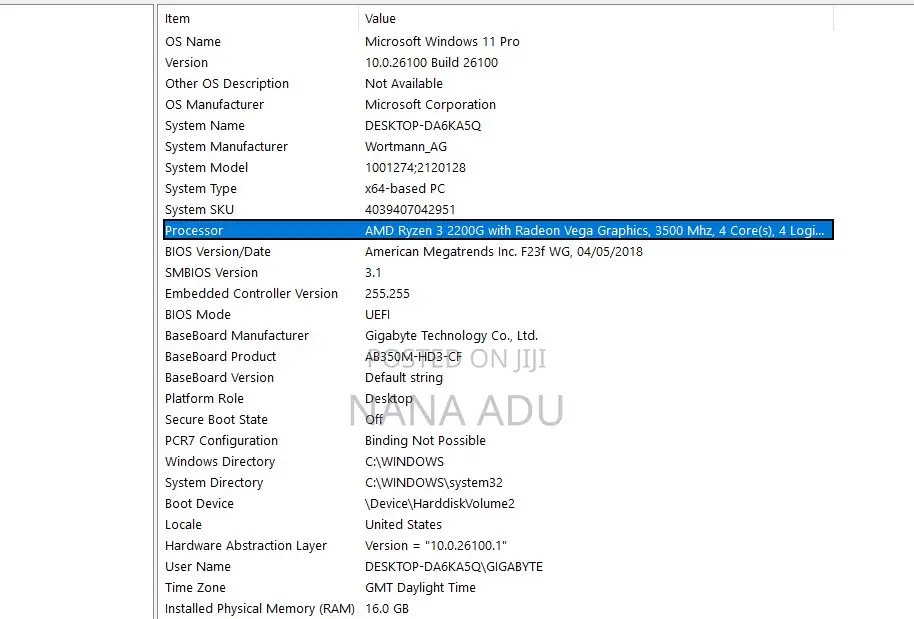Click the value DESKTOP-DA6KA5Q\GIGABYTE
This screenshot has width=914, height=619.
tap(454, 567)
